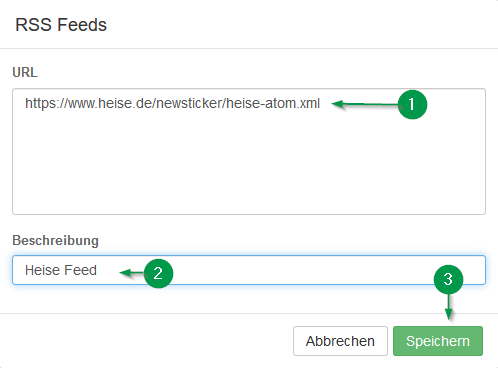498x368 pixels.
Task: Click the word Abbrechen on the cancel button
Action: coord(340,341)
